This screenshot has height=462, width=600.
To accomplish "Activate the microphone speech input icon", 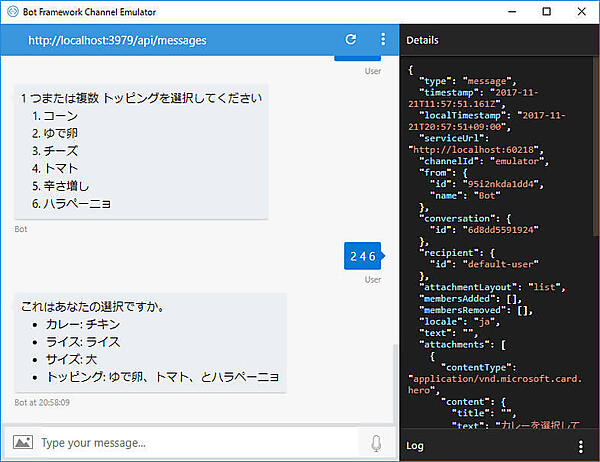I will (376, 442).
